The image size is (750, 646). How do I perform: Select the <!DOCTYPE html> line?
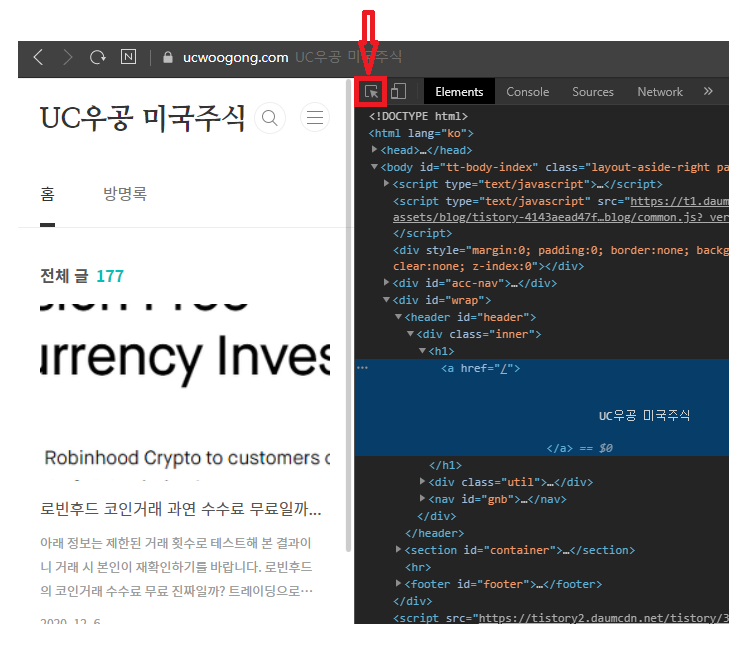pyautogui.click(x=418, y=116)
